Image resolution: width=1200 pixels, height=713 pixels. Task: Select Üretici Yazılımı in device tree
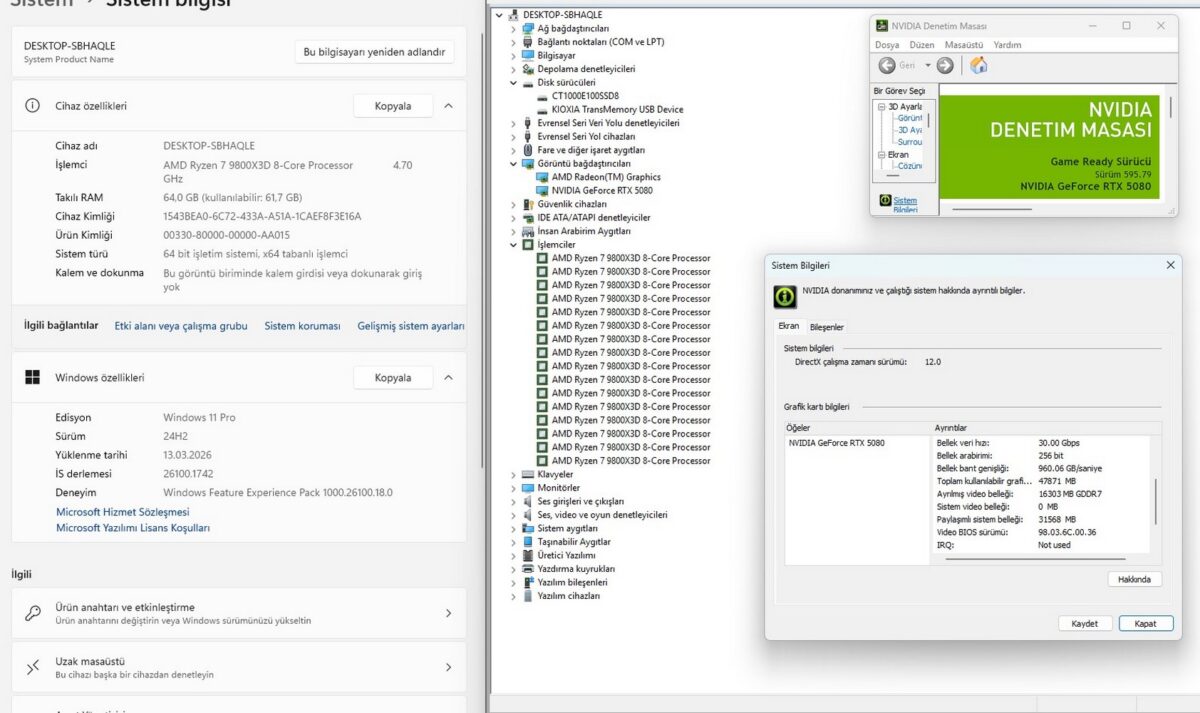(566, 555)
